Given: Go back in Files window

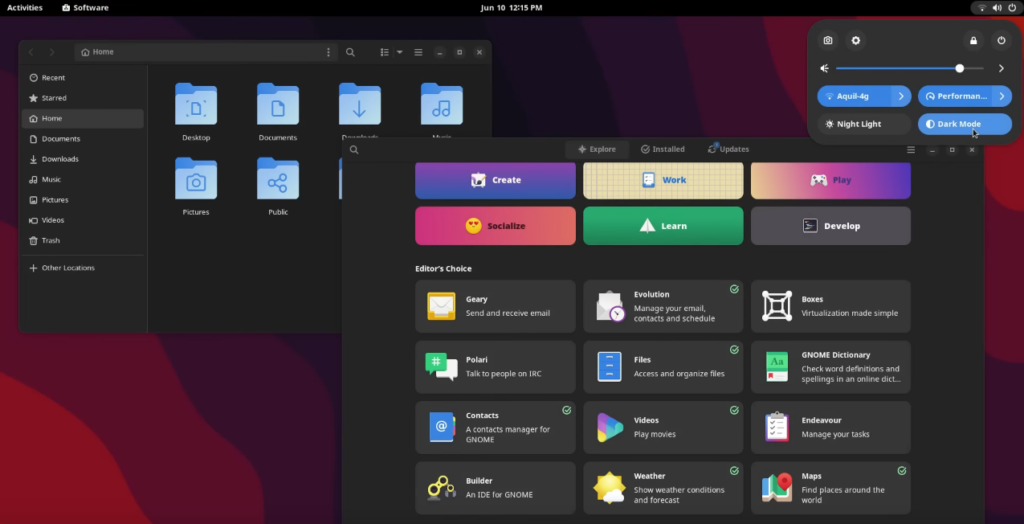Looking at the screenshot, I should coord(31,52).
